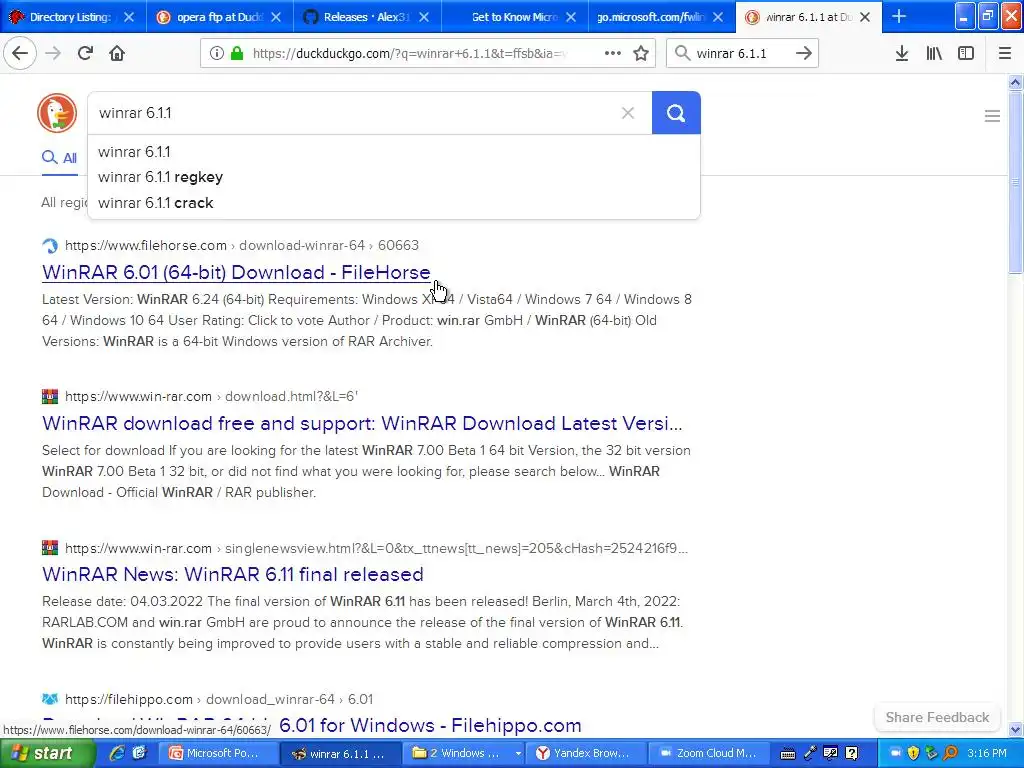
Task: Click the page scroll-down arrow
Action: pos(1015,729)
